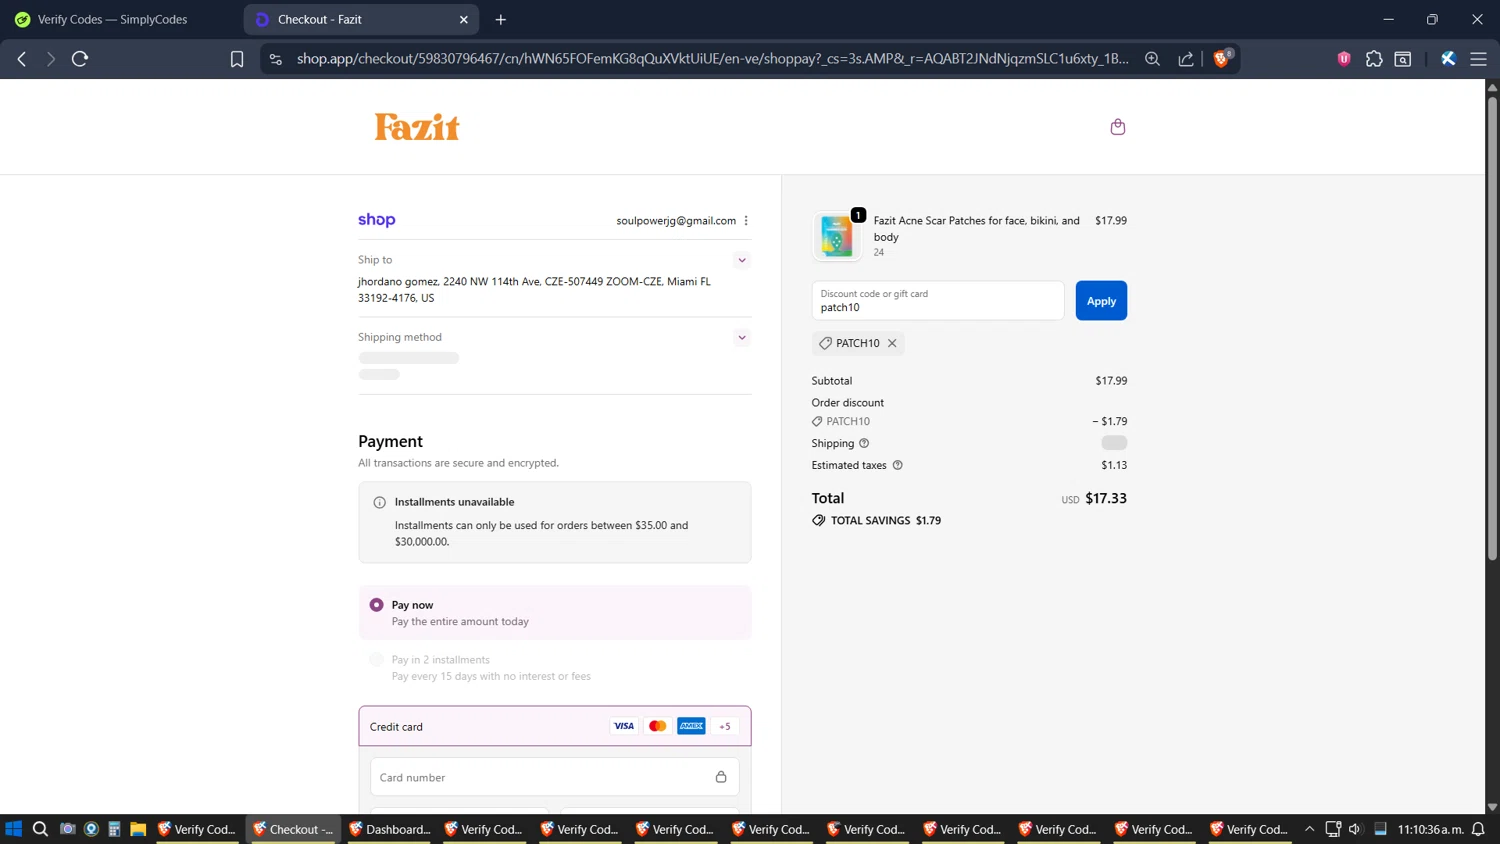Open the notification center bell
Viewport: 1500px width, 844px height.
(1478, 829)
